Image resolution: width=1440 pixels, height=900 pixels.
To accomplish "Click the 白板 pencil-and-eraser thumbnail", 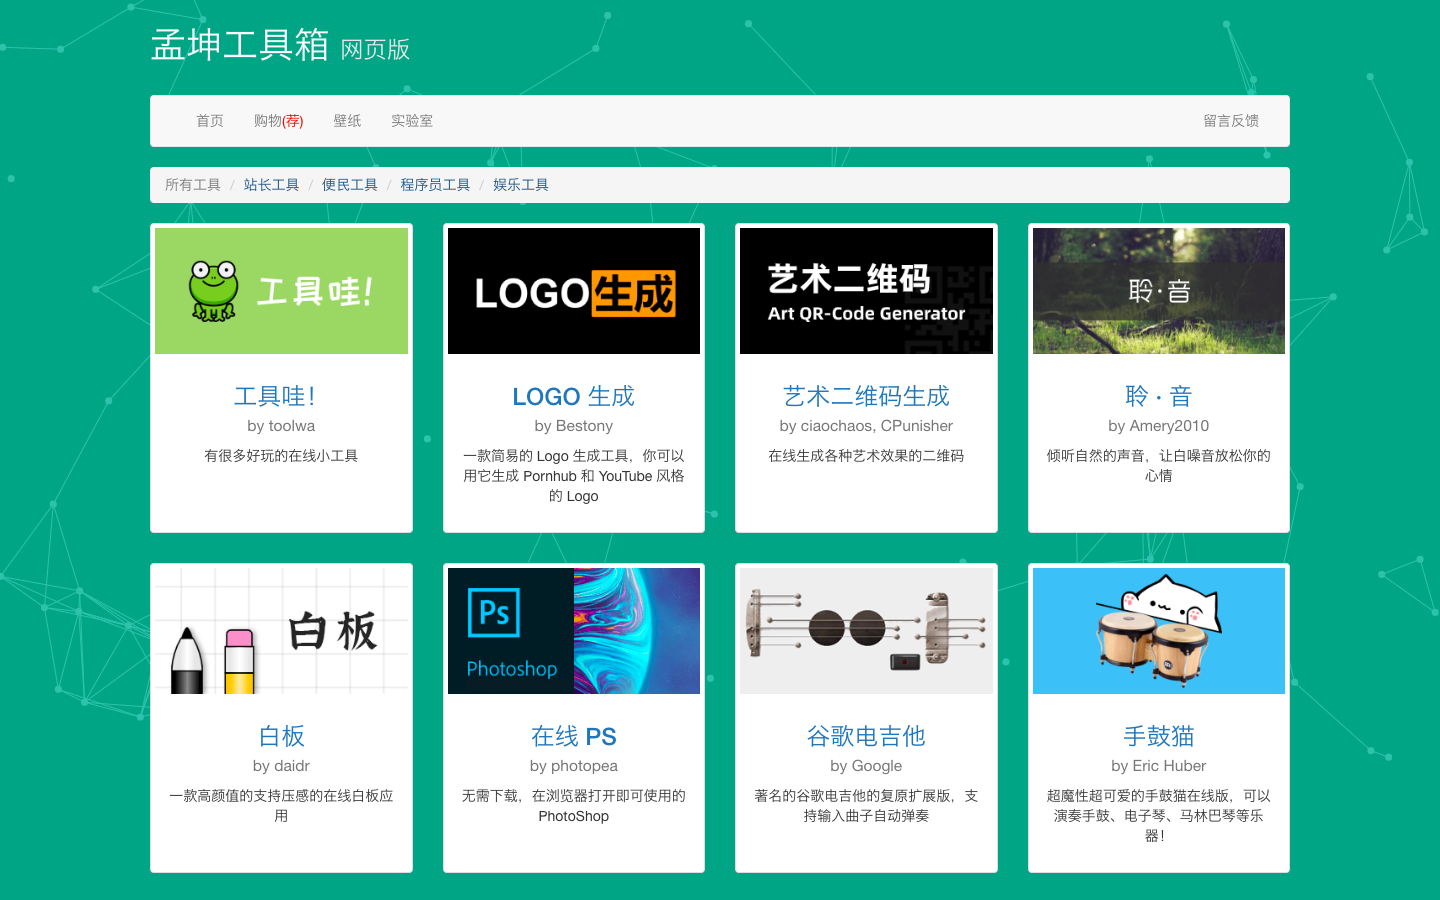I will 281,630.
